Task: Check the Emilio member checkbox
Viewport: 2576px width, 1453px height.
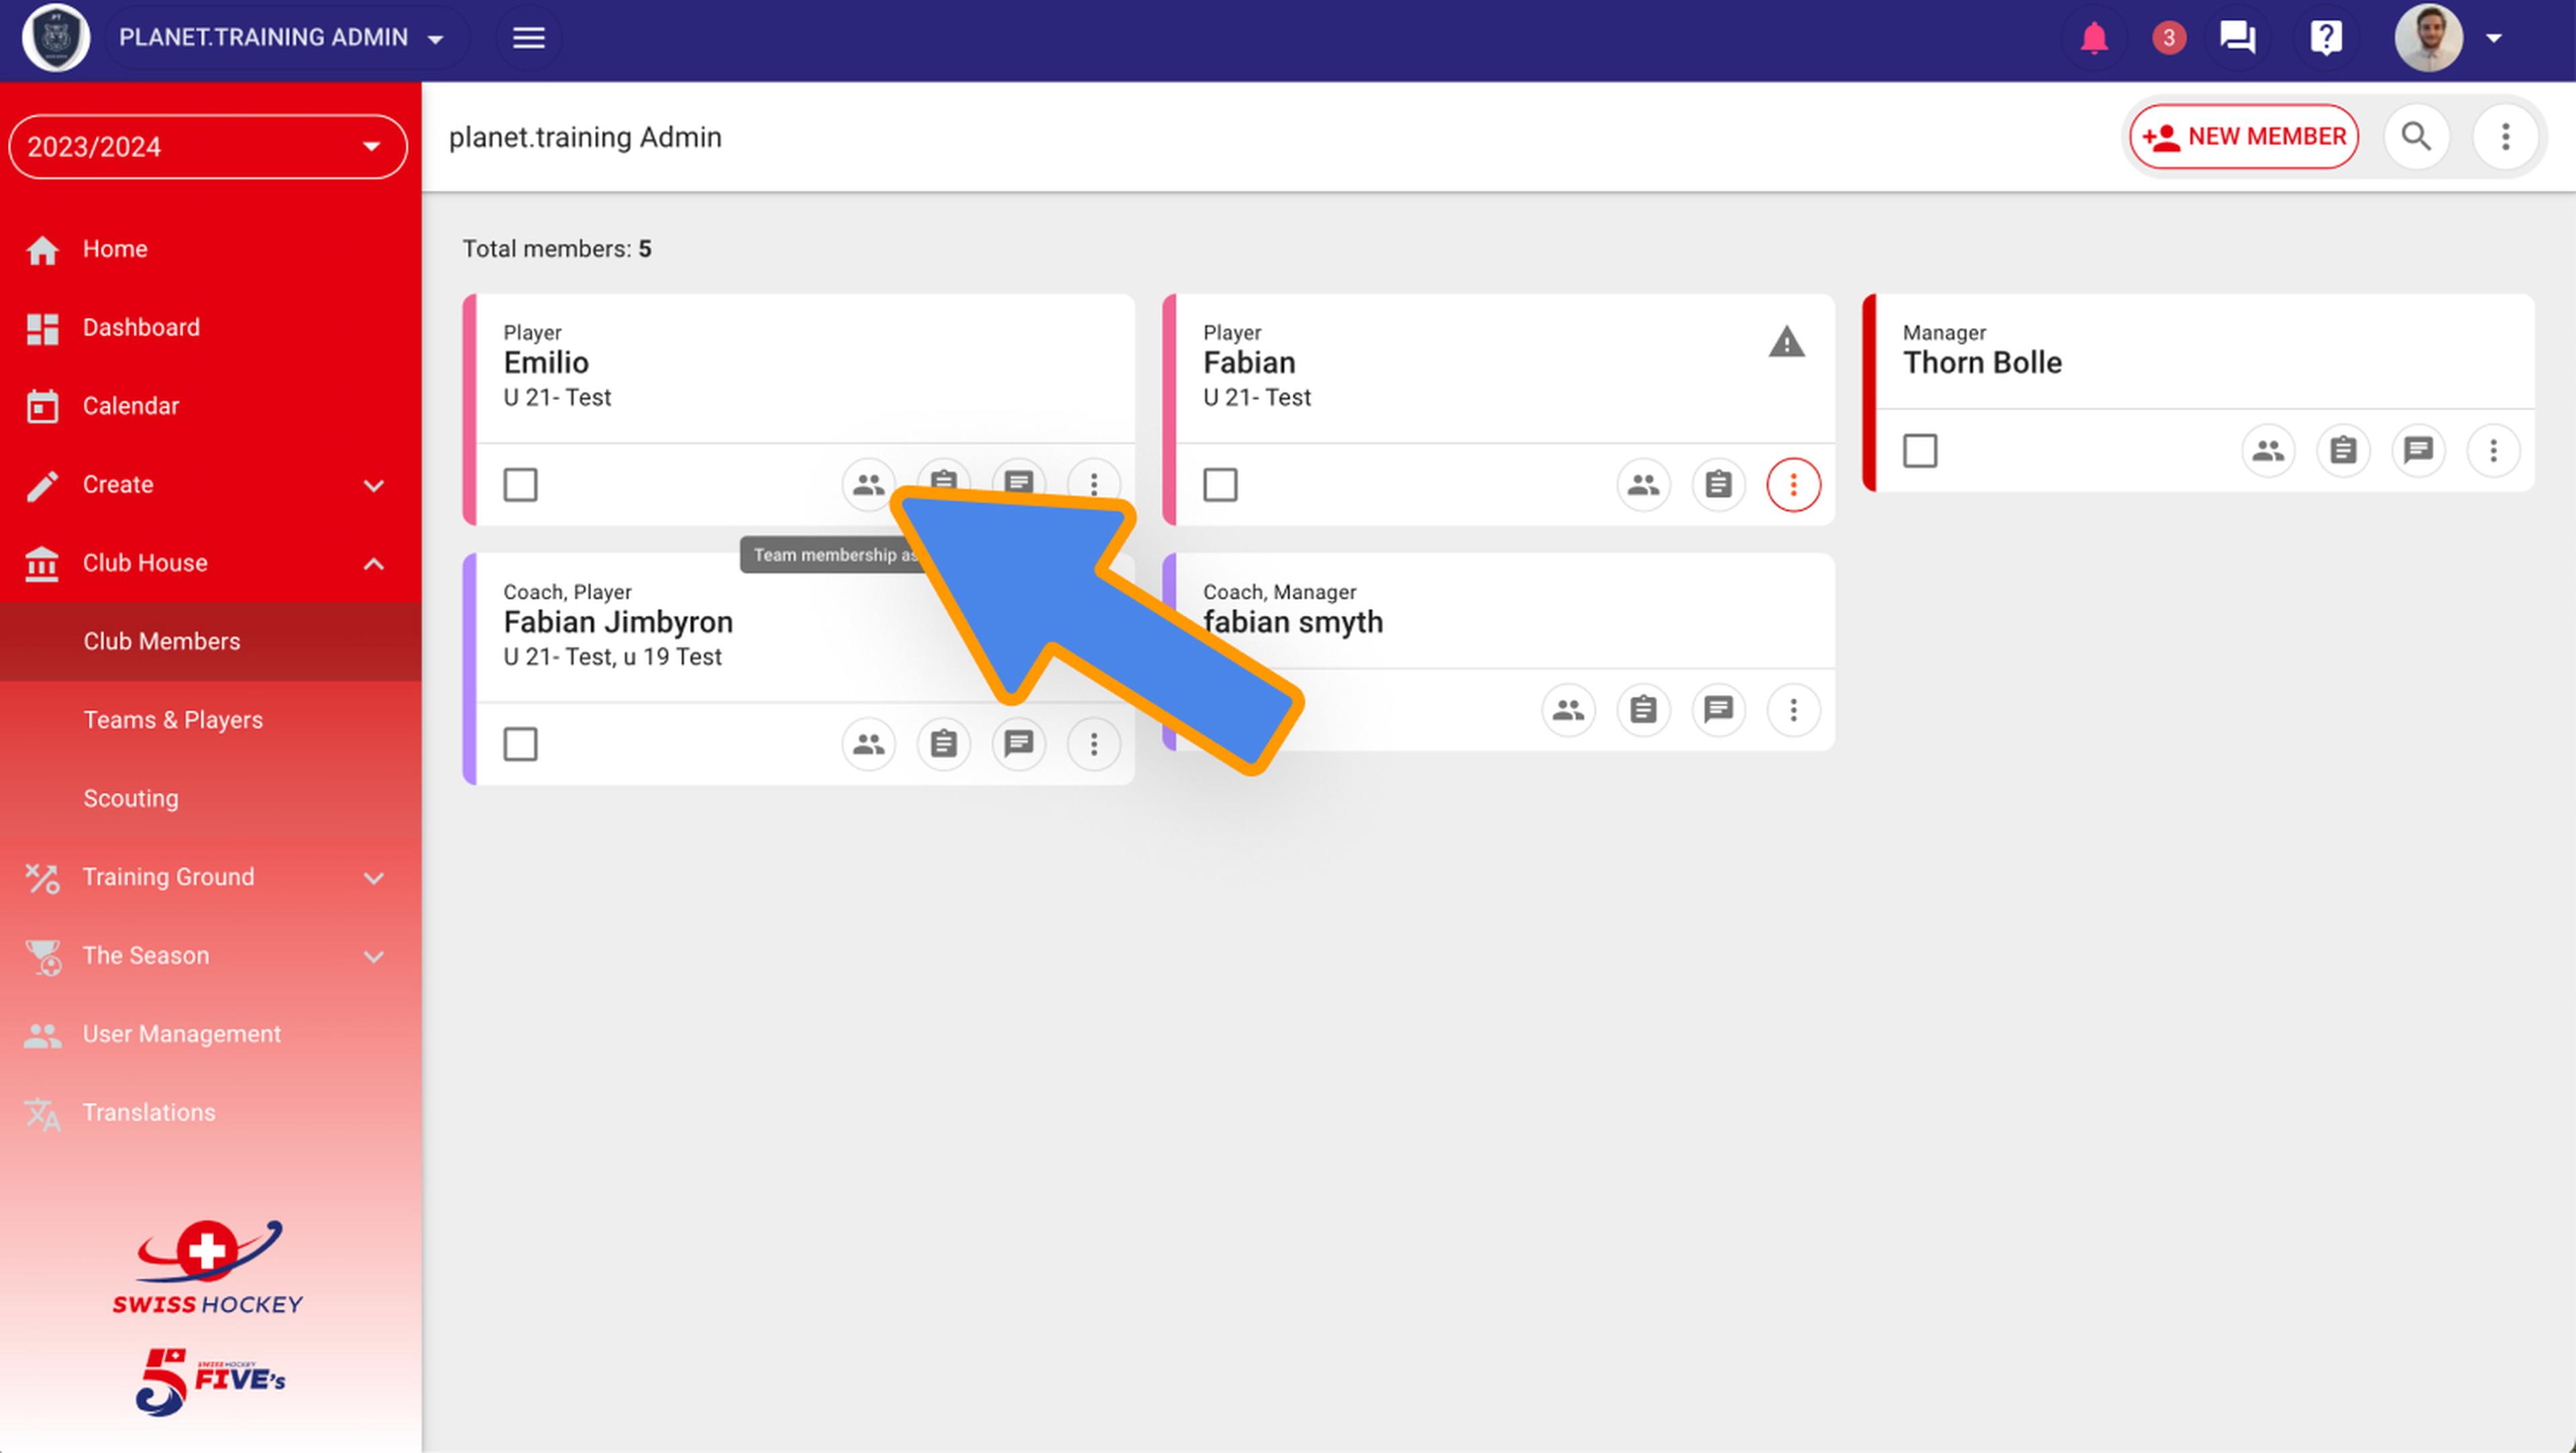Action: [520, 485]
